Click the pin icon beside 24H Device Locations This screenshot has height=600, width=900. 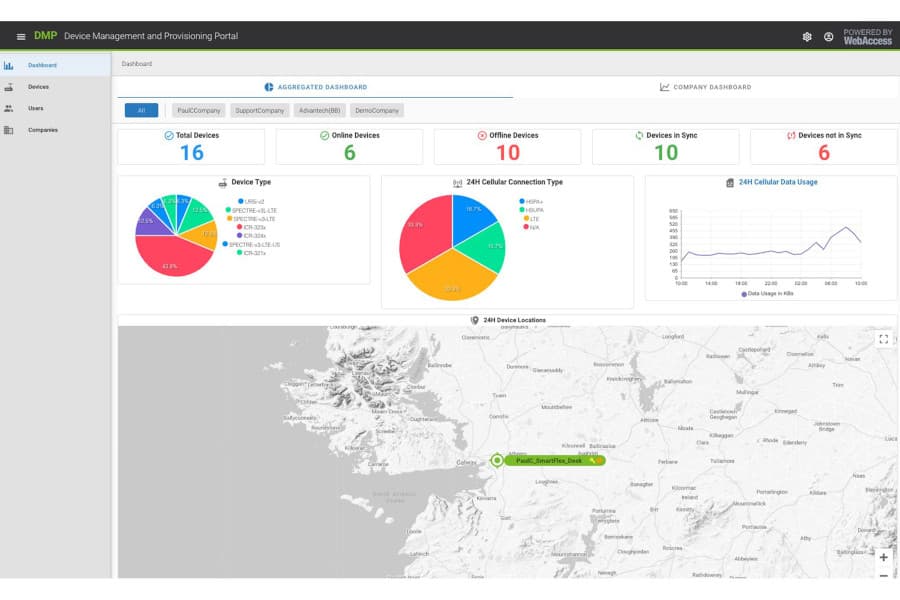pos(475,320)
